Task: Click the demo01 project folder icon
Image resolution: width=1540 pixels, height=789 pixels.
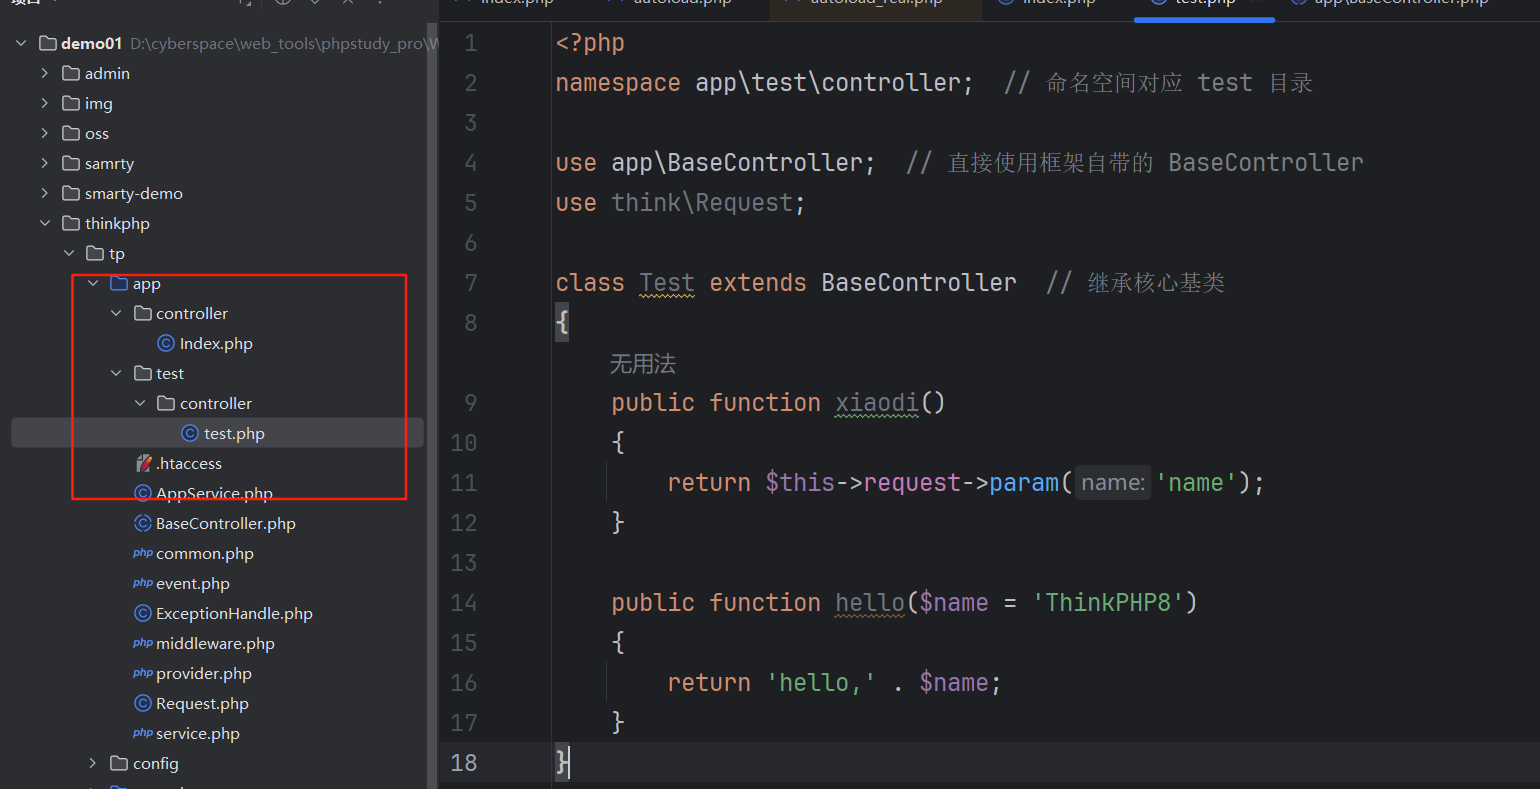Action: 47,43
